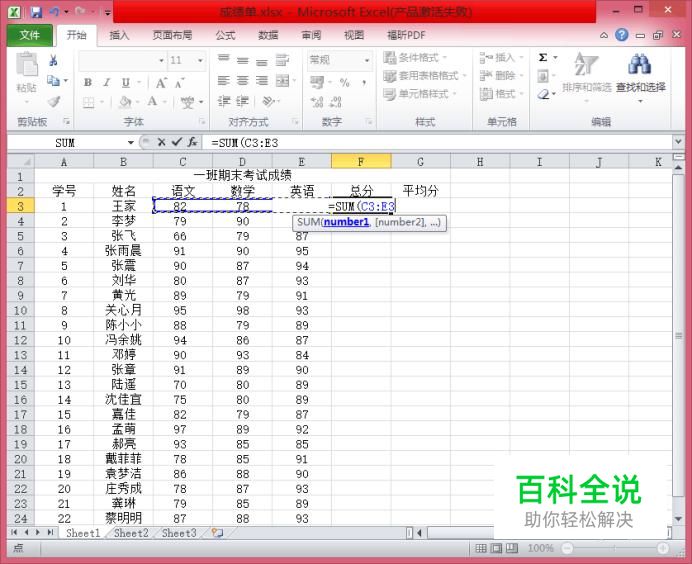Open the Name Box dropdown arrow
Viewport: 692px width, 564px height.
131,143
